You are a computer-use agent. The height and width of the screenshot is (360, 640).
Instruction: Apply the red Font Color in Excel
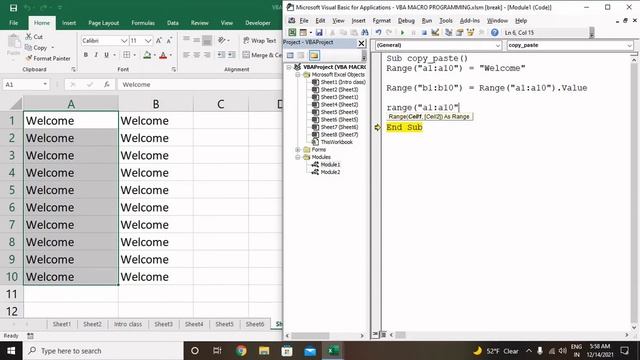point(163,55)
